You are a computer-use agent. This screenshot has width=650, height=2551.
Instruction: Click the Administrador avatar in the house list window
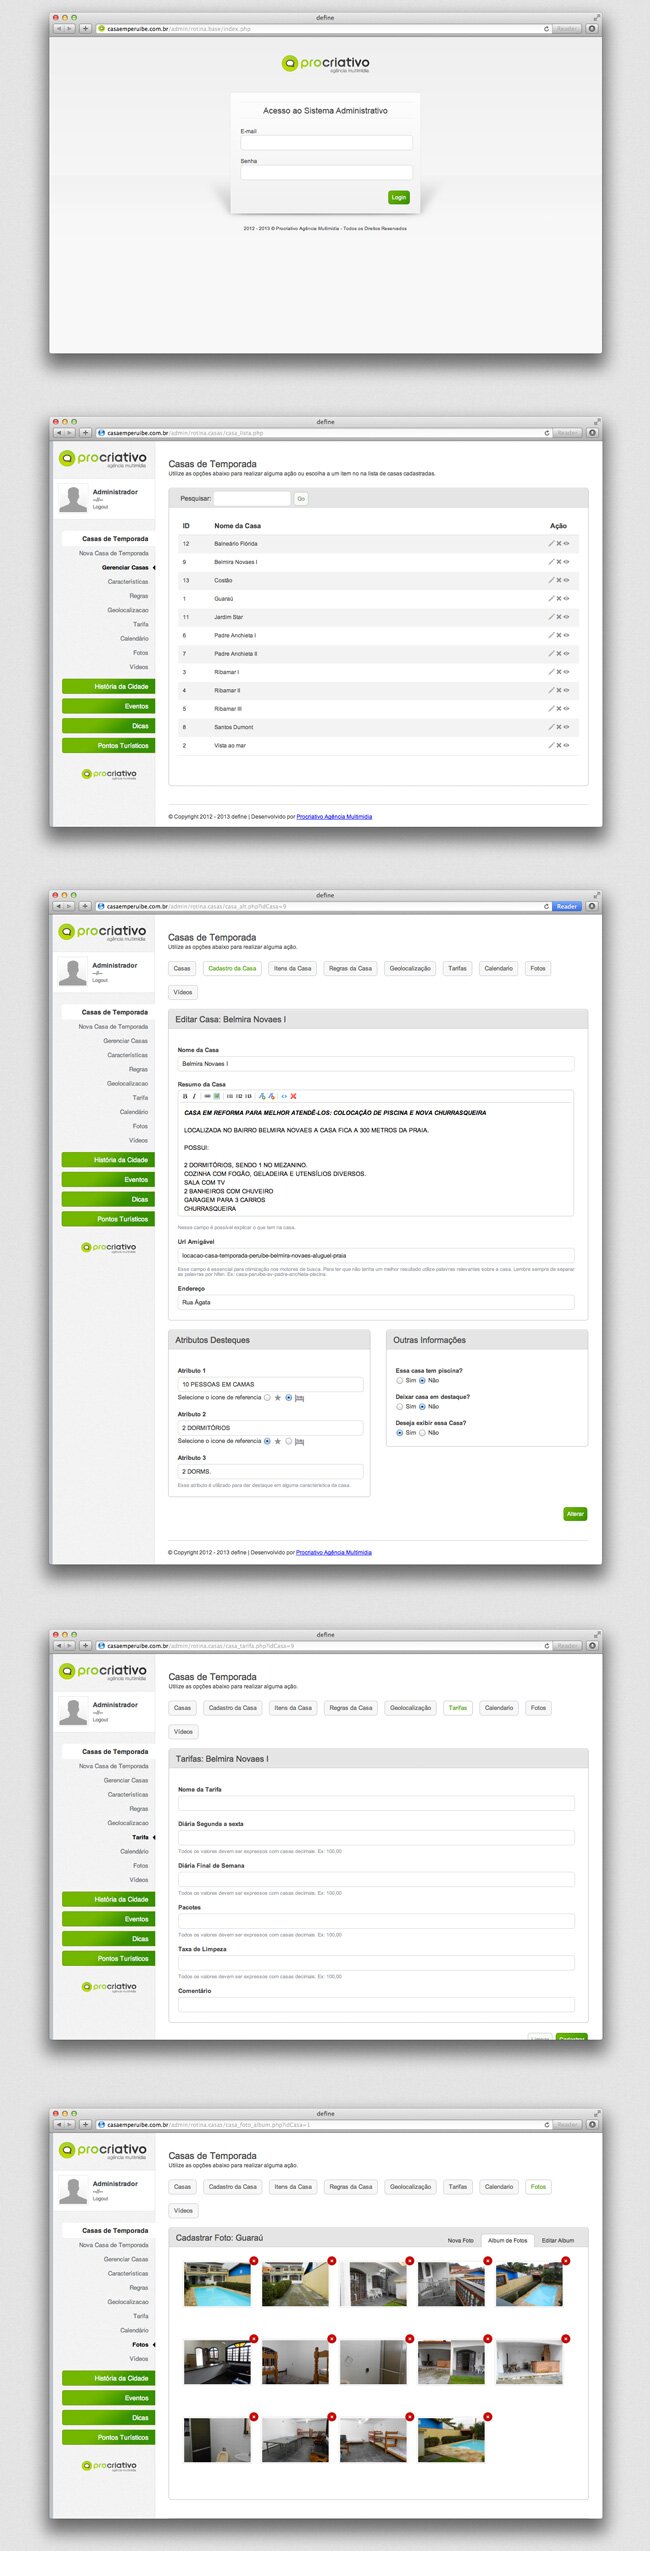pyautogui.click(x=73, y=498)
